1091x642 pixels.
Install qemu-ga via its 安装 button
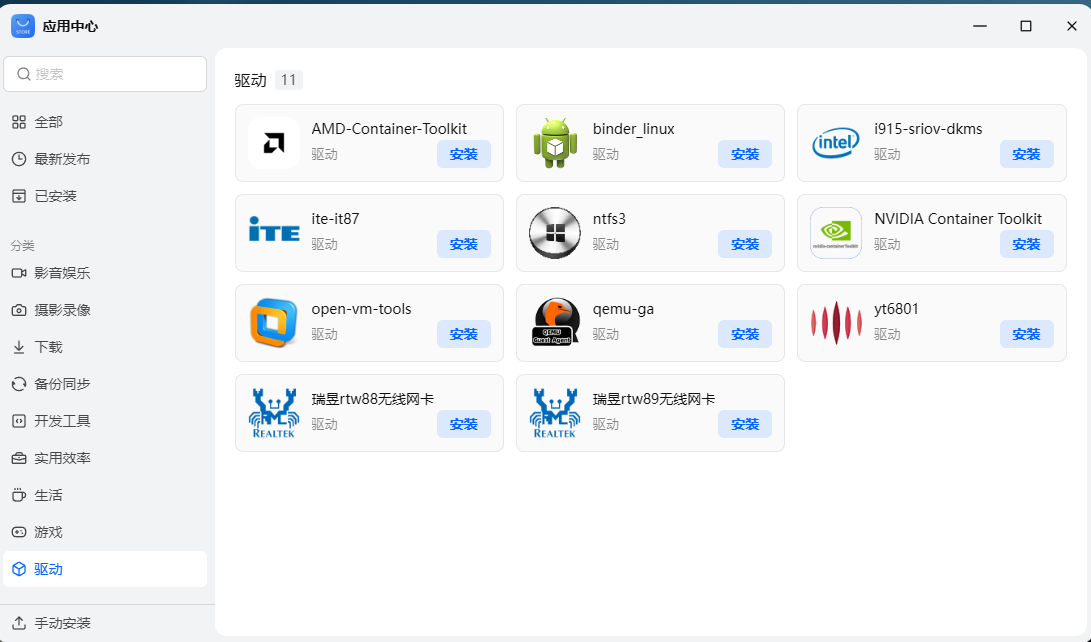tap(744, 335)
